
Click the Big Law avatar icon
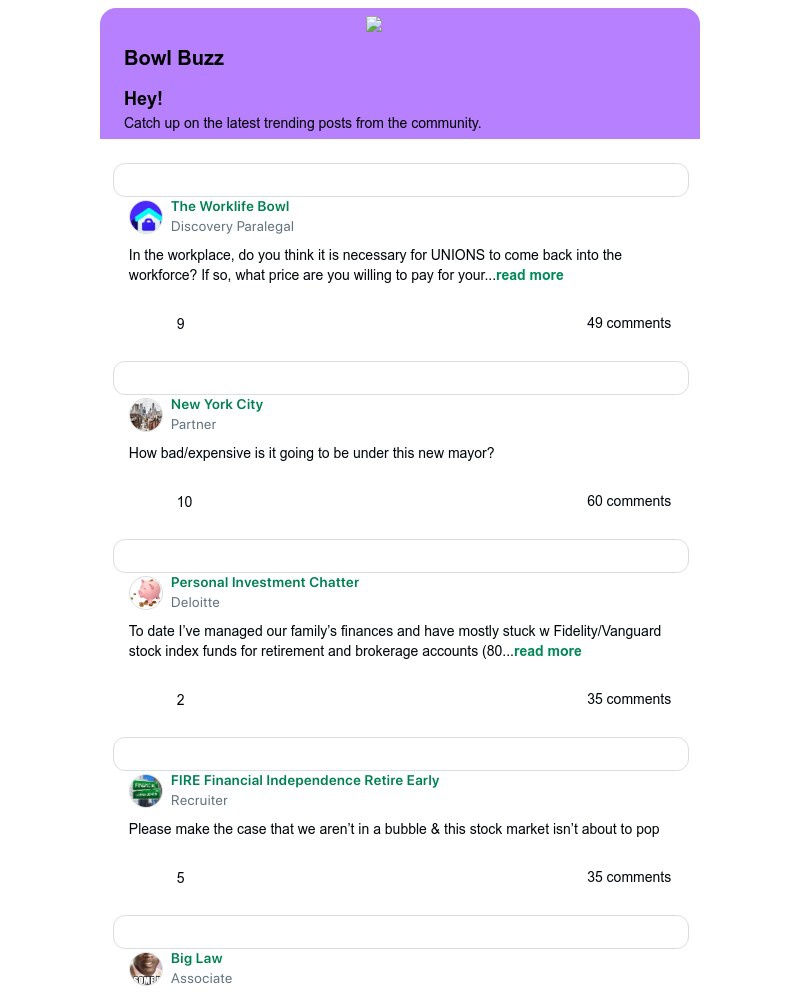tap(146, 968)
